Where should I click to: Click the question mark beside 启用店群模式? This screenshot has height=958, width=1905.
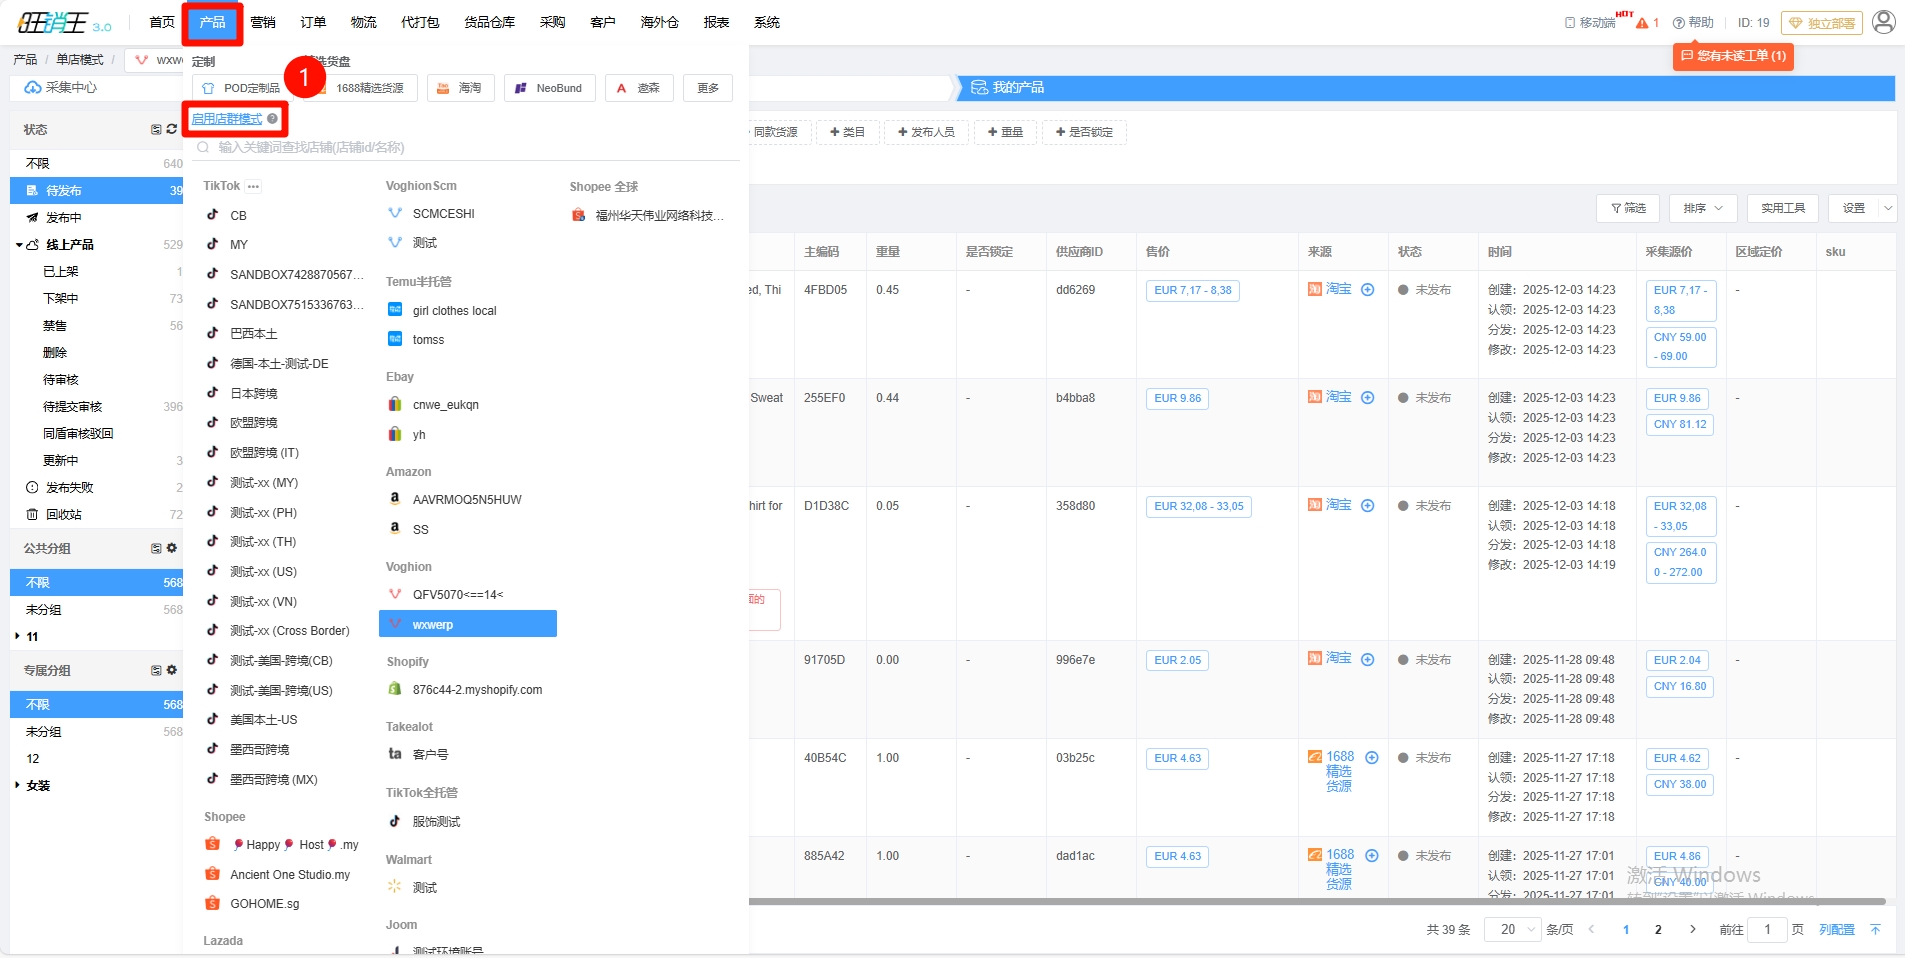(x=273, y=119)
